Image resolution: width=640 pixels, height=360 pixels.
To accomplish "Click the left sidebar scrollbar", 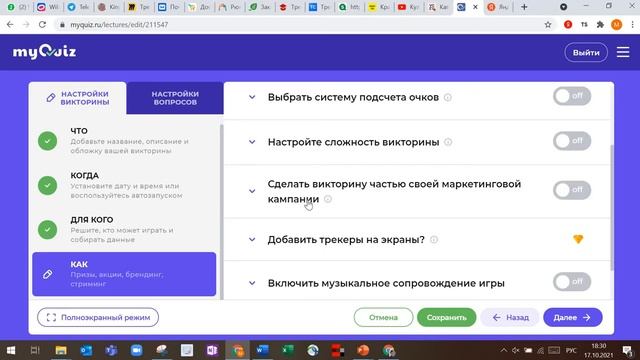I will [222, 211].
